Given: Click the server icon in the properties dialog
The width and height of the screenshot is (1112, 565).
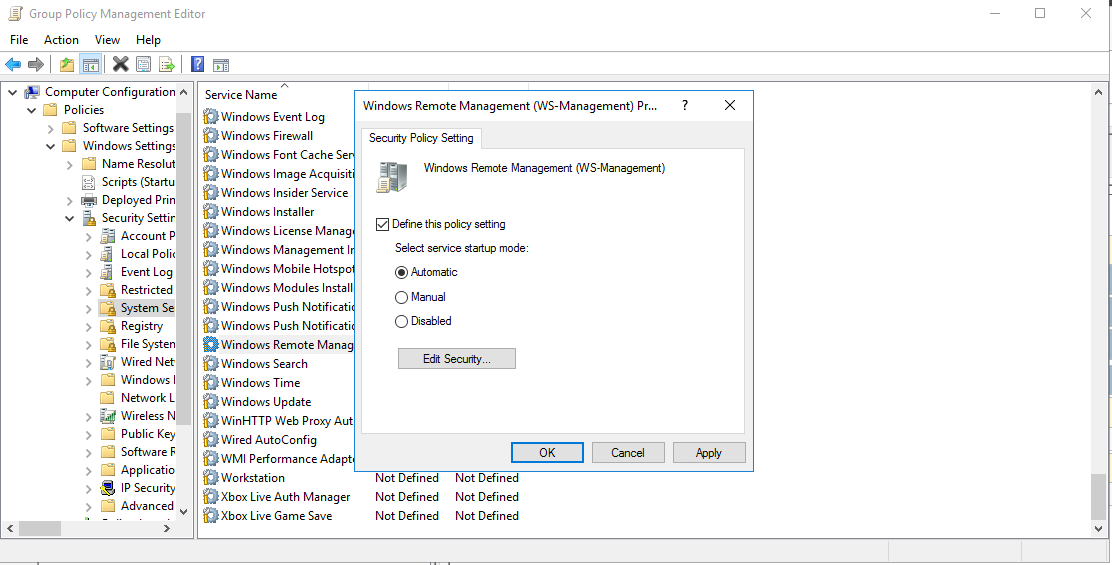Looking at the screenshot, I should [392, 177].
